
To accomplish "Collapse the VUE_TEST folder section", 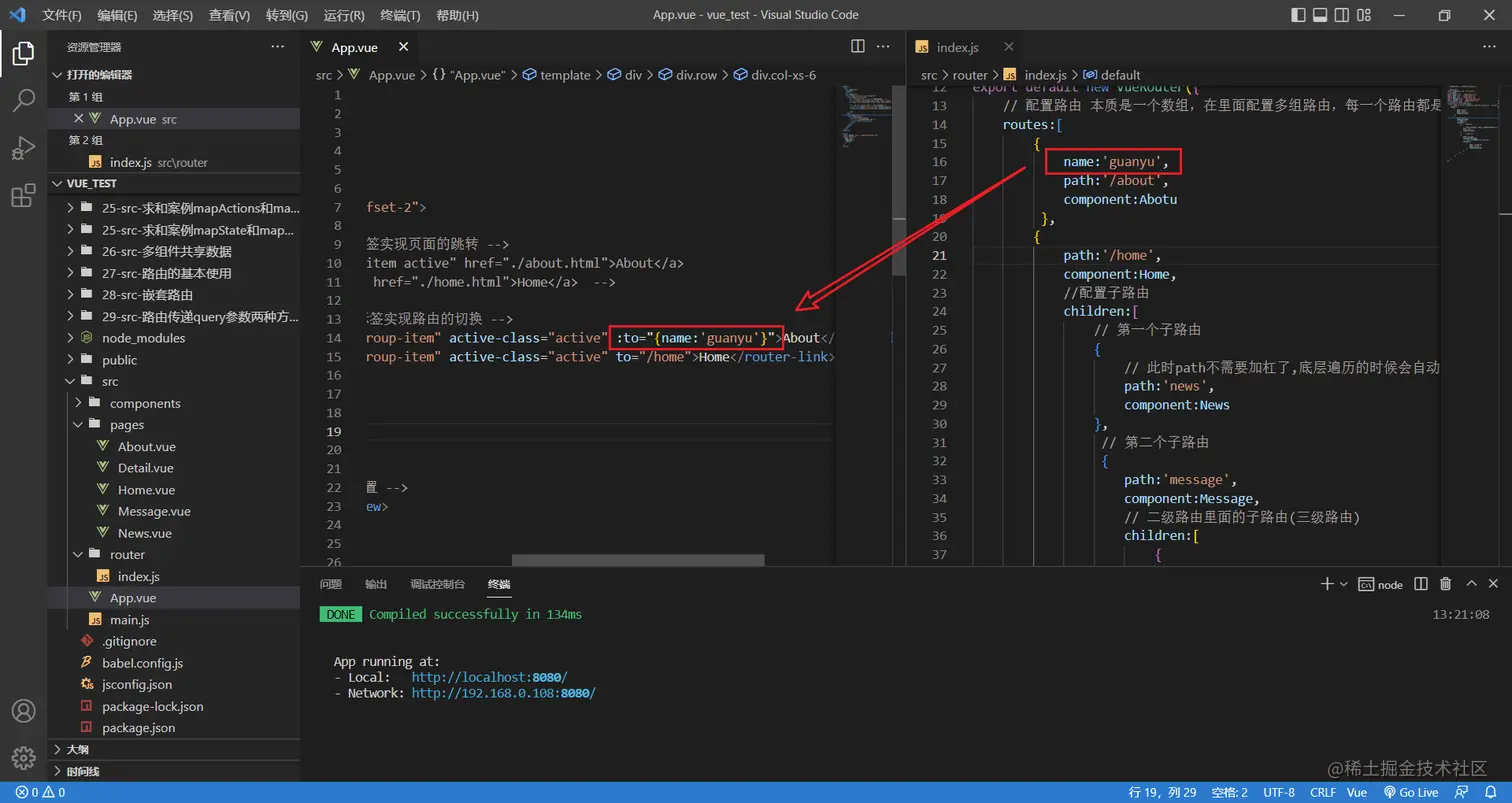I will 173,184.
